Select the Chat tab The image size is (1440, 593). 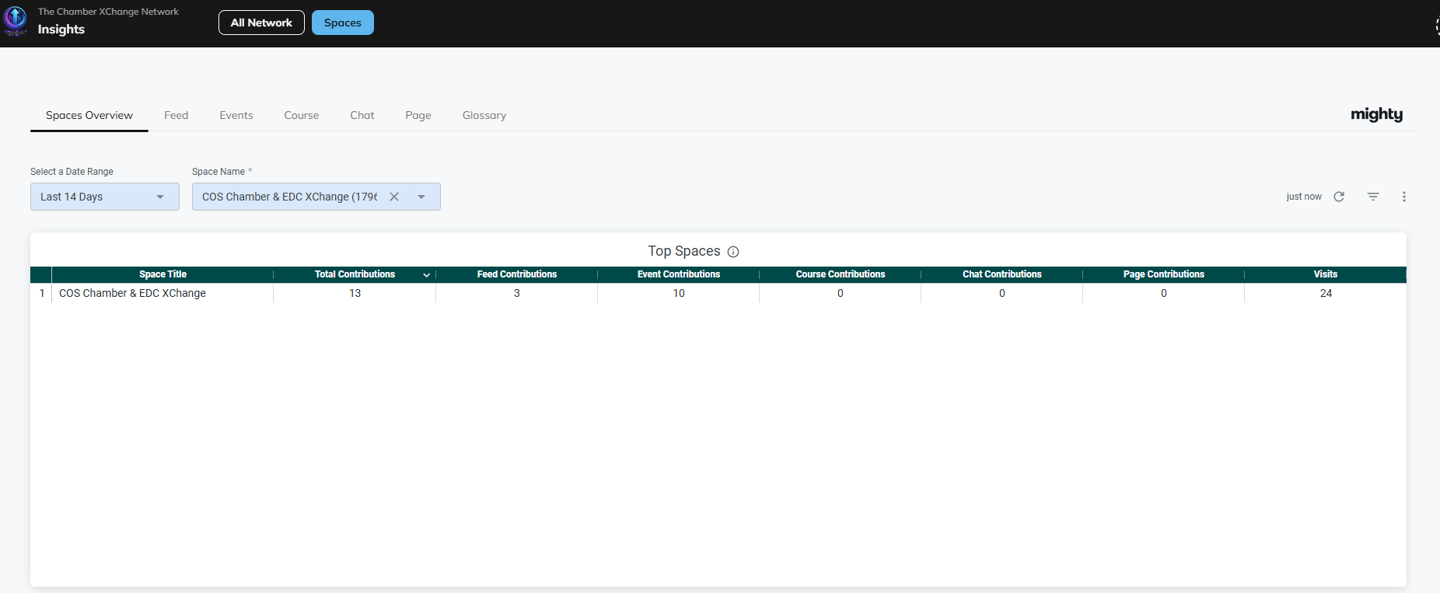pos(362,115)
